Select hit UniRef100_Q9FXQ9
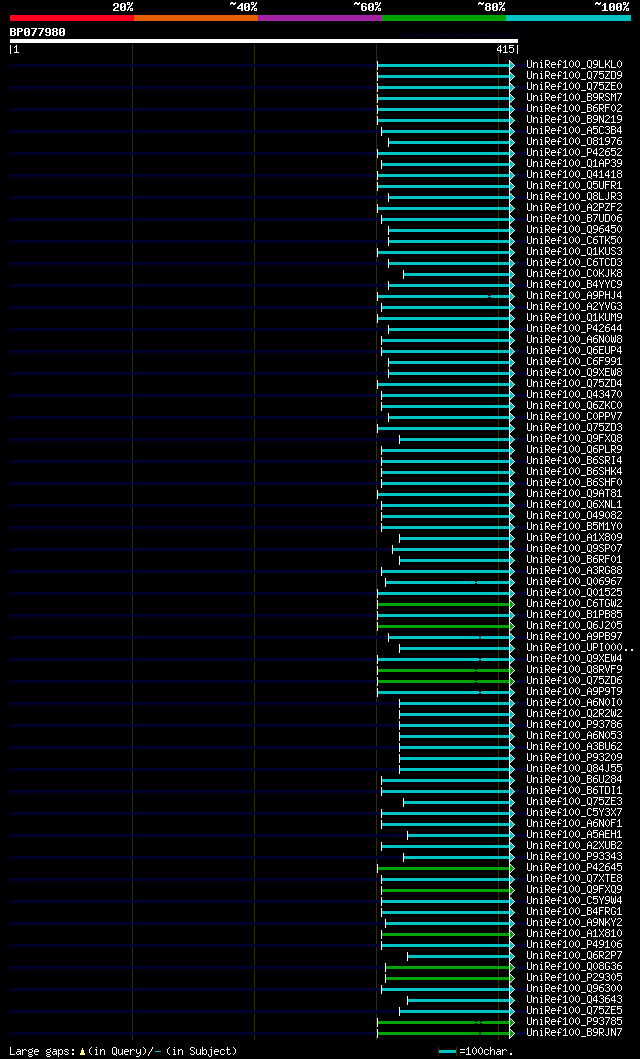Screen dimensions: 640x1059 (x=575, y=890)
